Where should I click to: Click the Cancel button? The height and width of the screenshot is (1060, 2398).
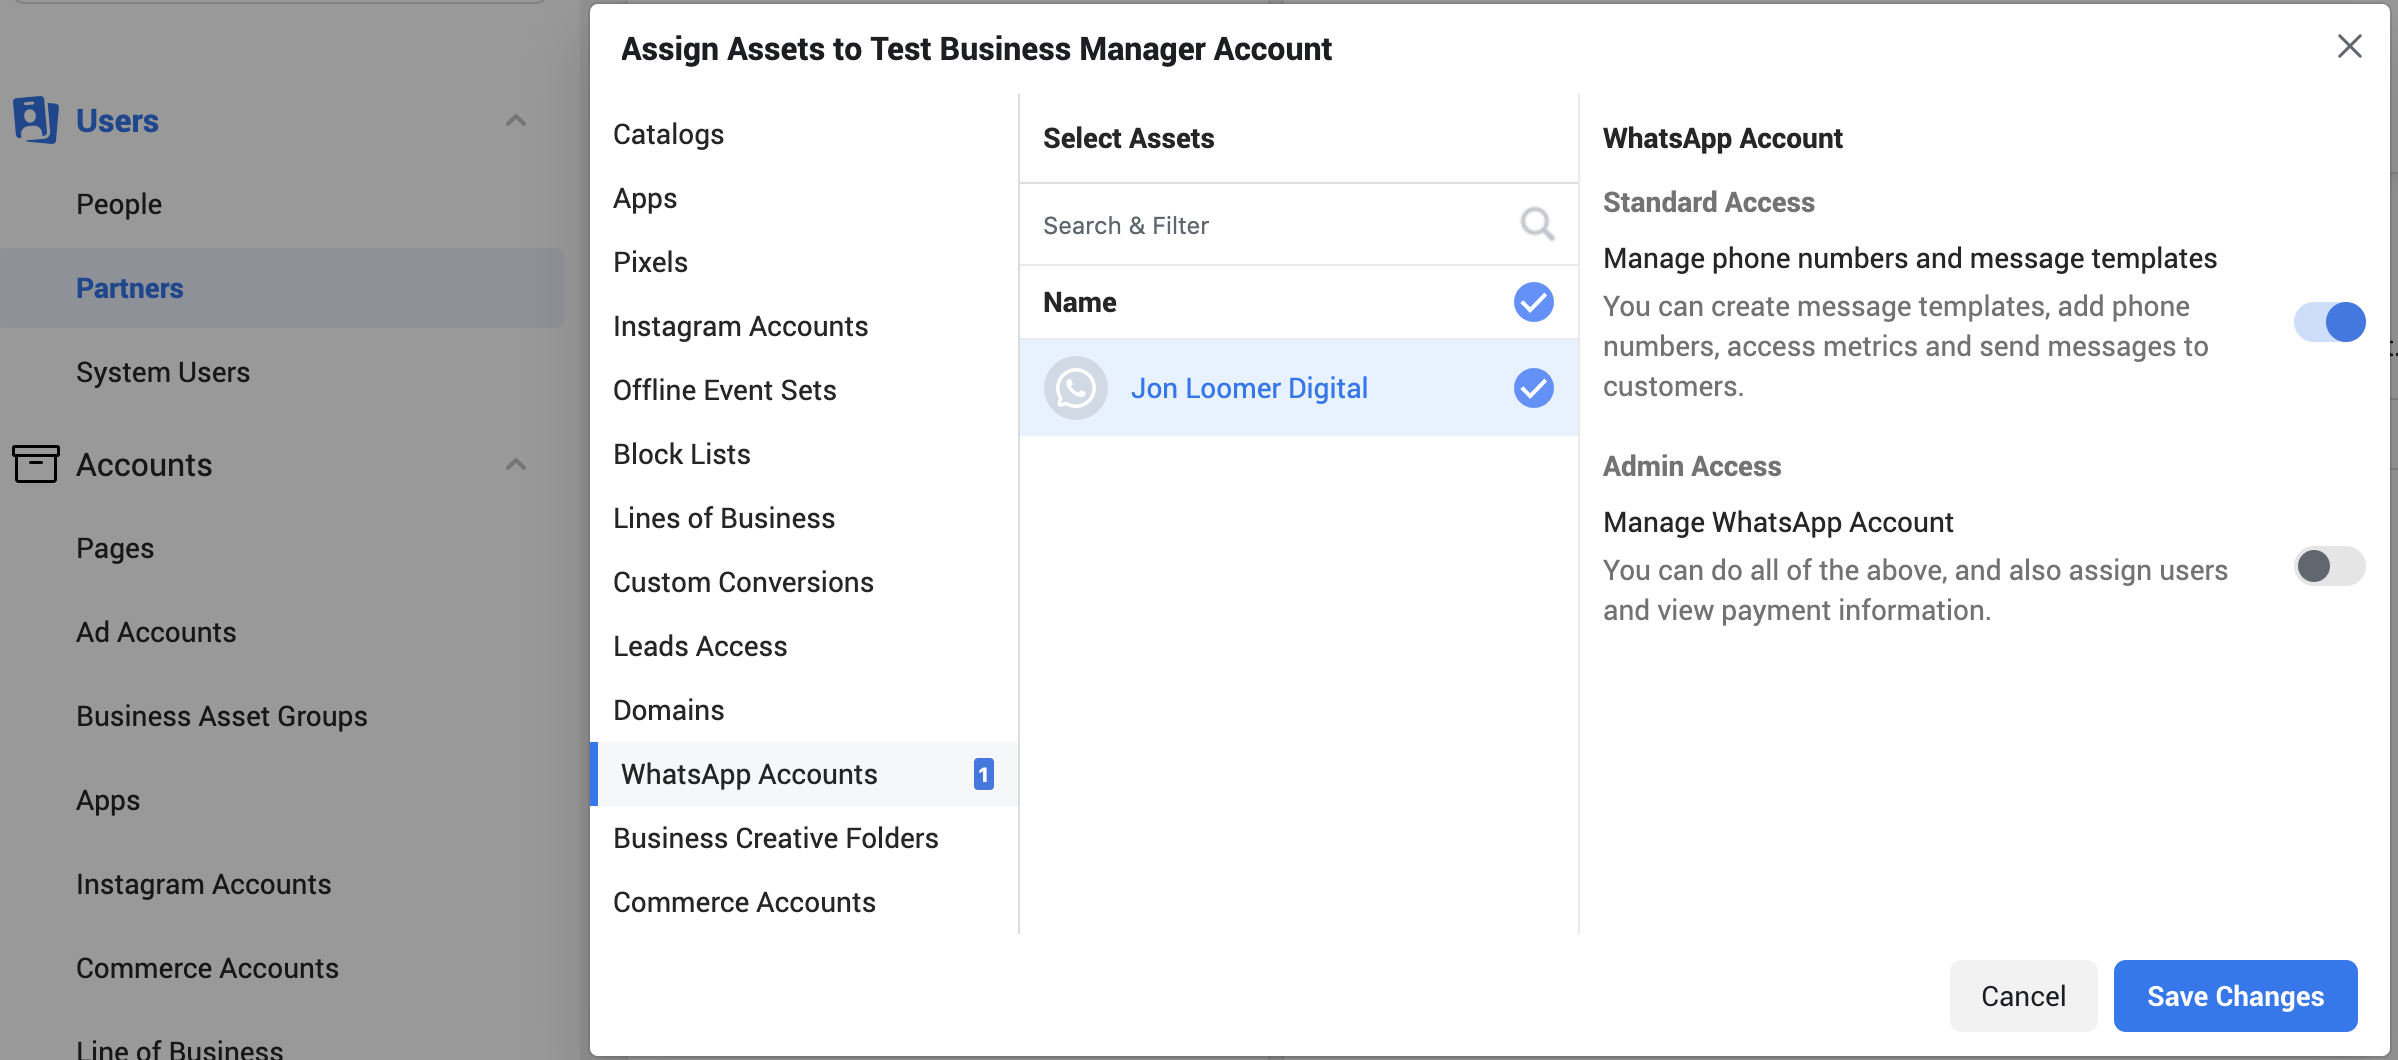pos(2023,996)
